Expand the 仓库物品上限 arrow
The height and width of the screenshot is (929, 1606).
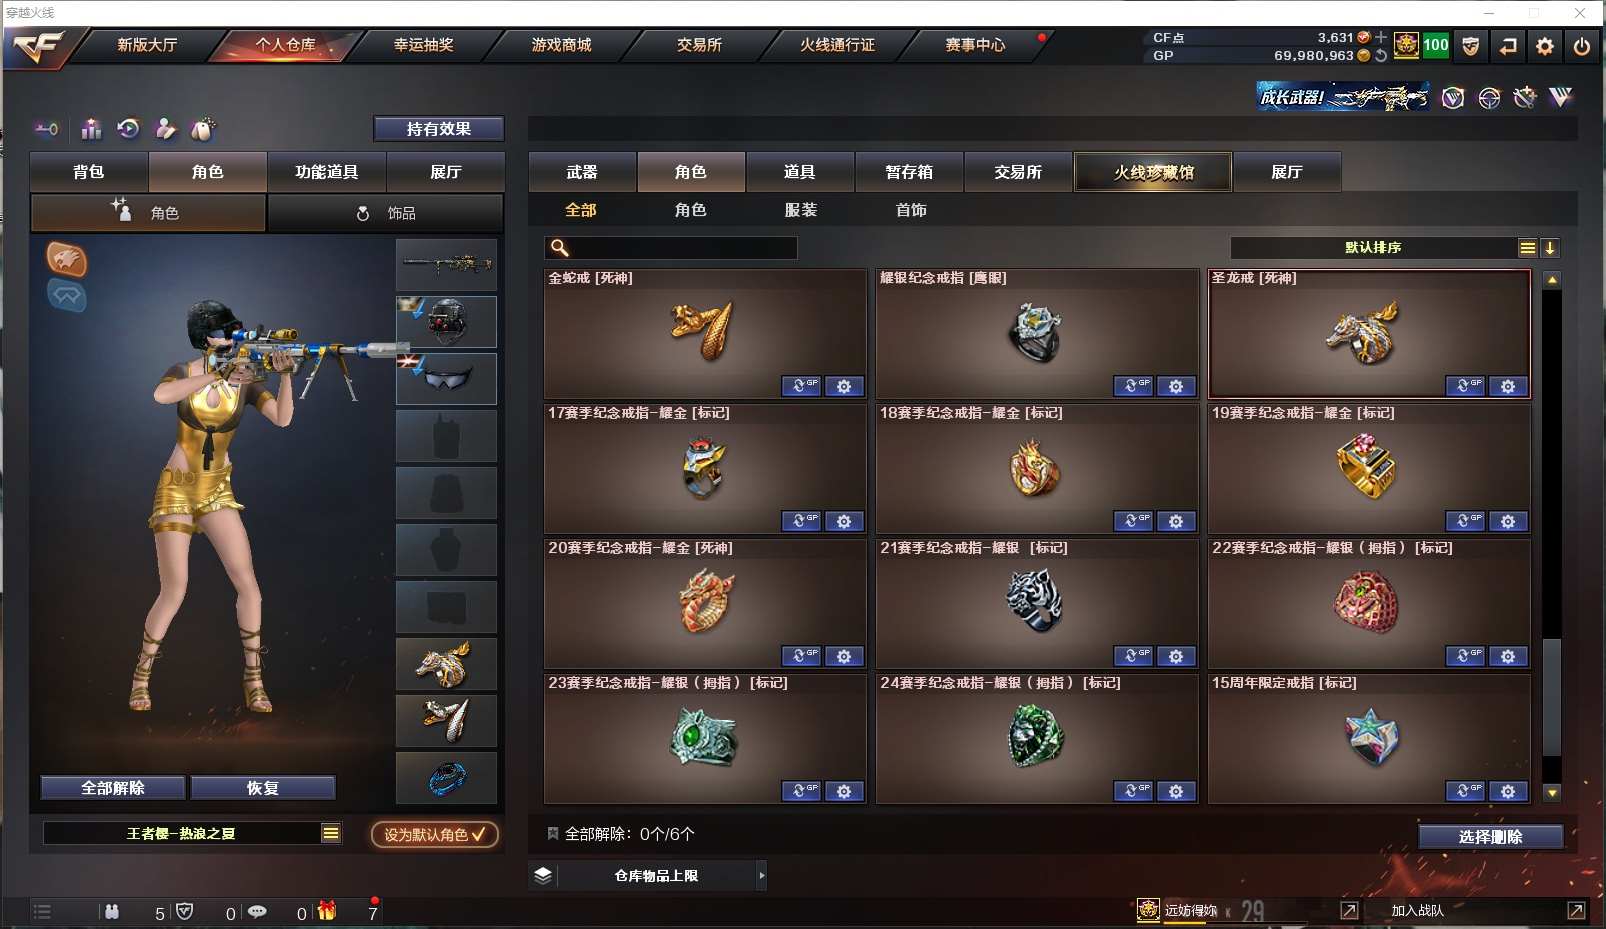click(762, 876)
